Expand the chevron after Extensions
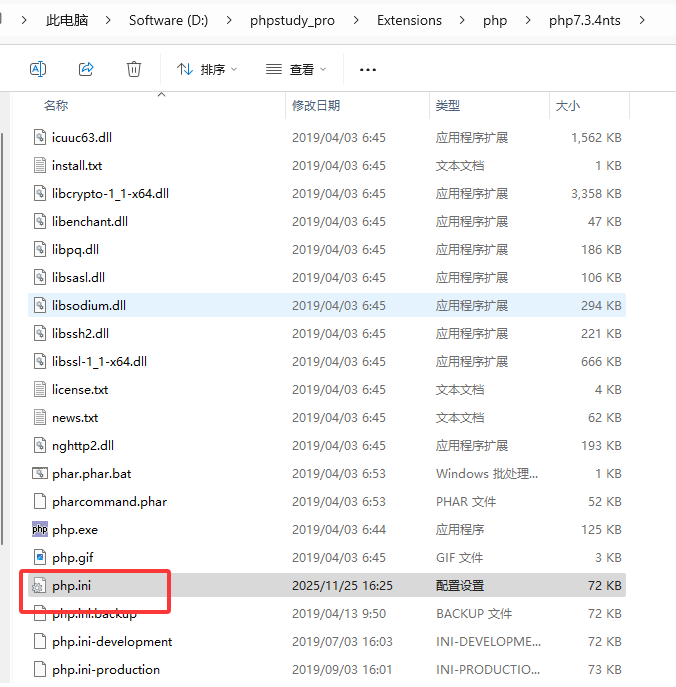676x687 pixels. (x=462, y=20)
